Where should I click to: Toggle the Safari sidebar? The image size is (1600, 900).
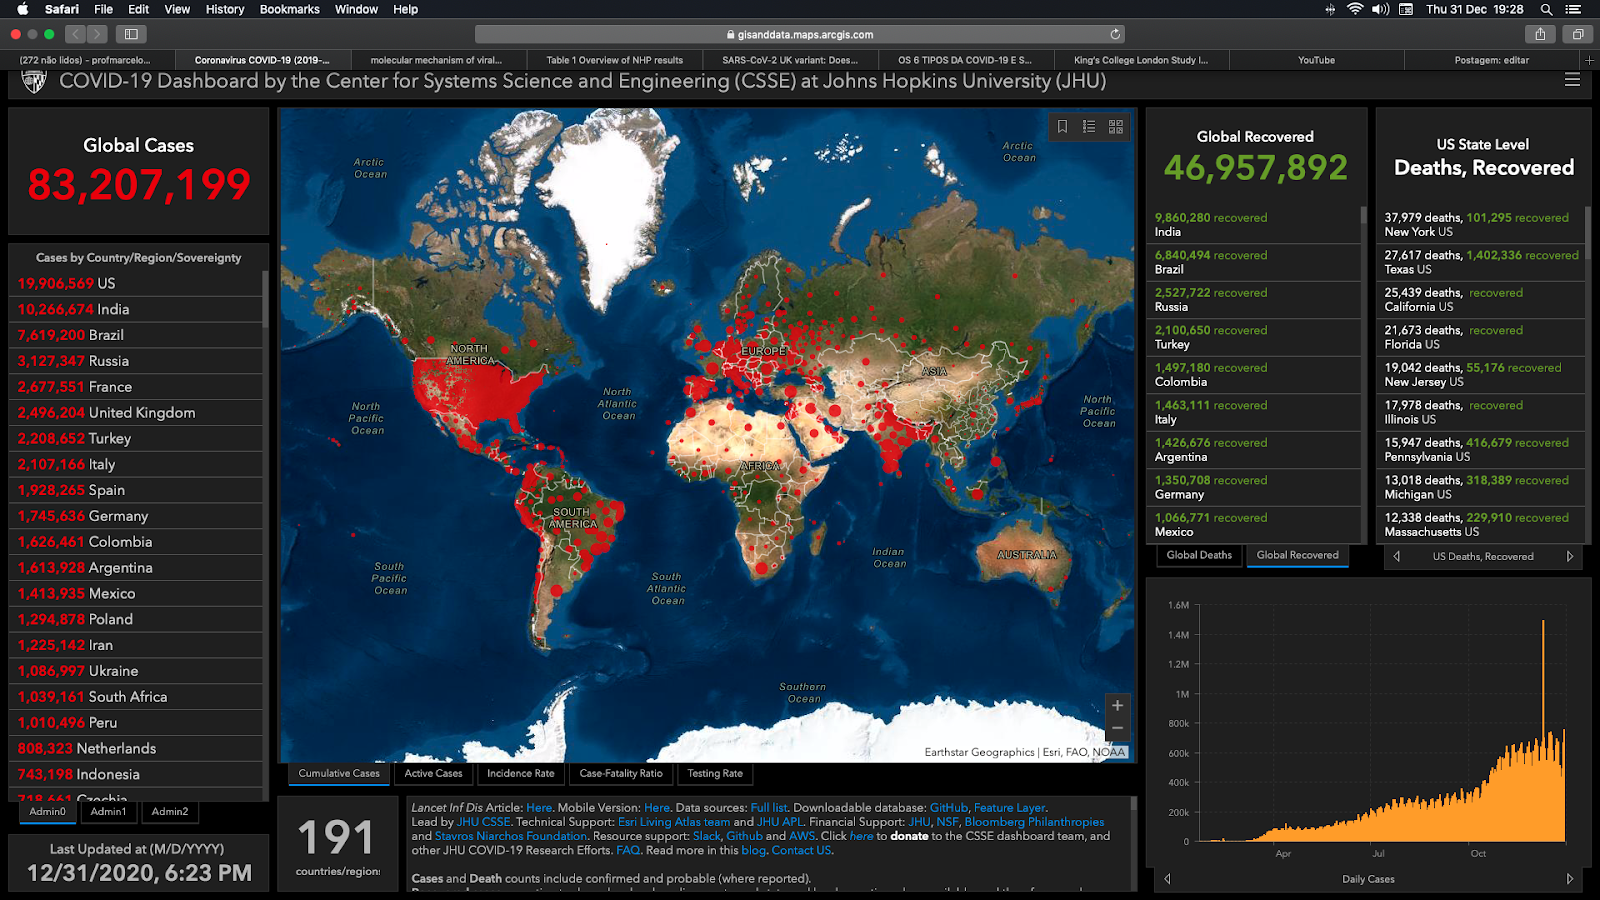click(131, 34)
